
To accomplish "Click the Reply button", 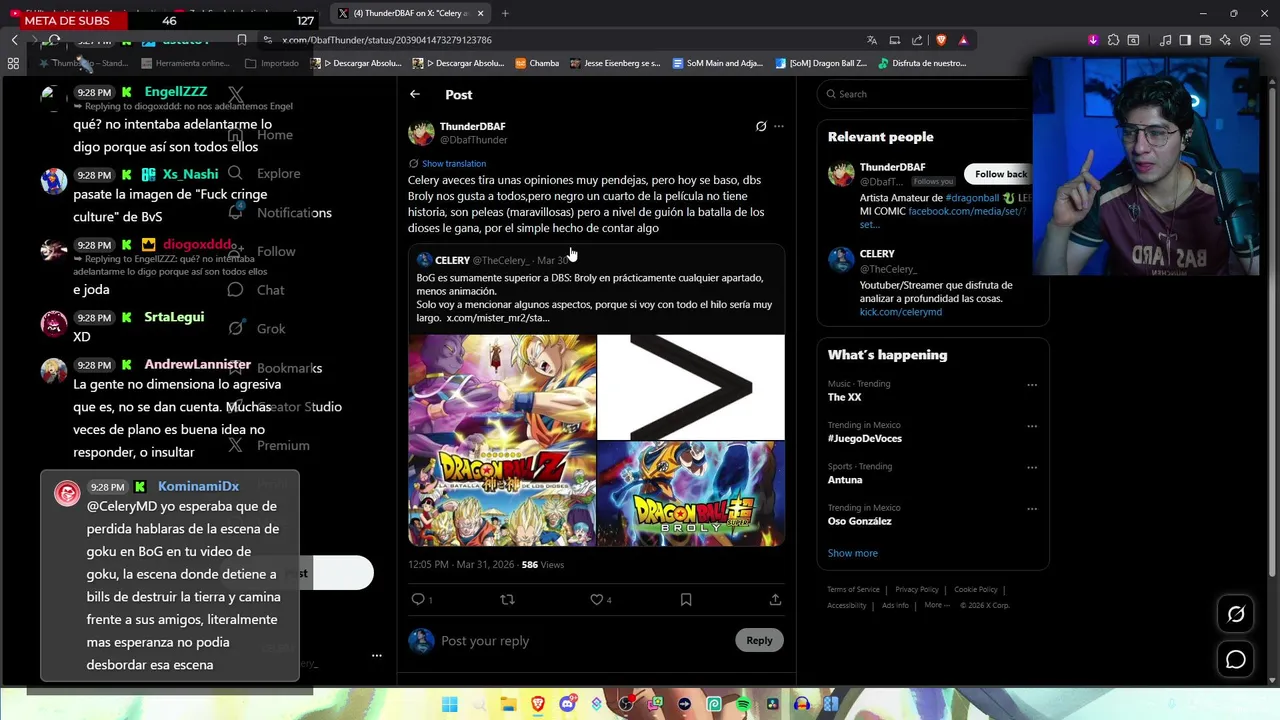I will point(759,640).
